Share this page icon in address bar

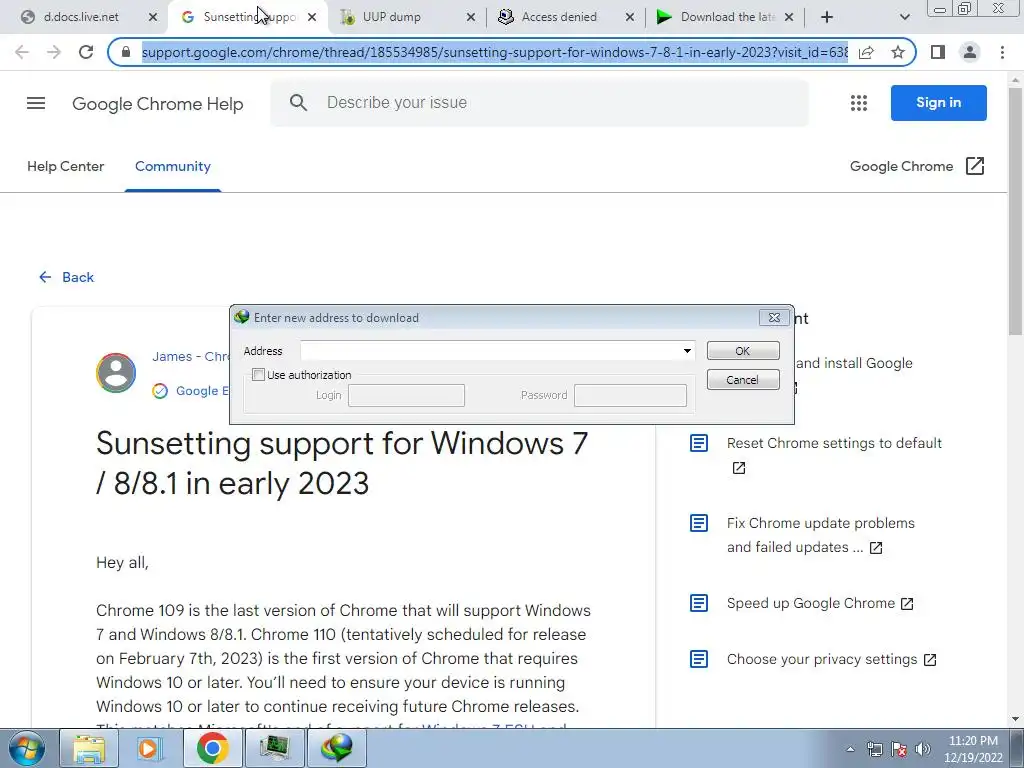[x=866, y=52]
